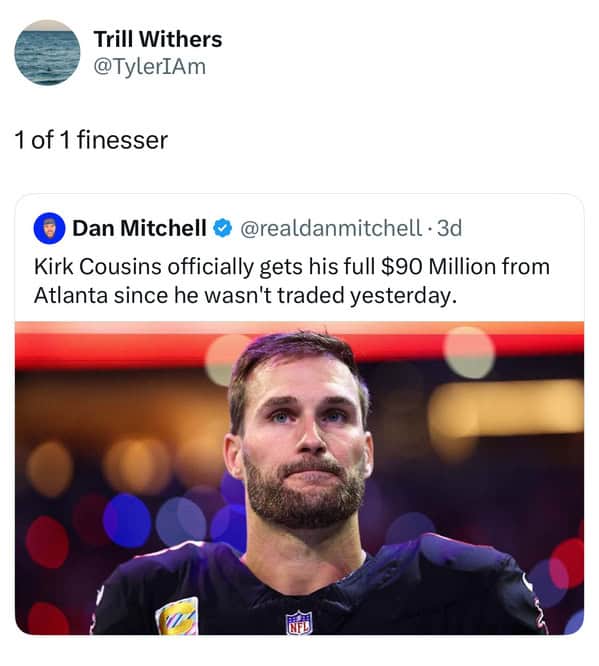Click the pastel ribbon patch on the jersey
This screenshot has width=599, height=666.
(x=178, y=617)
